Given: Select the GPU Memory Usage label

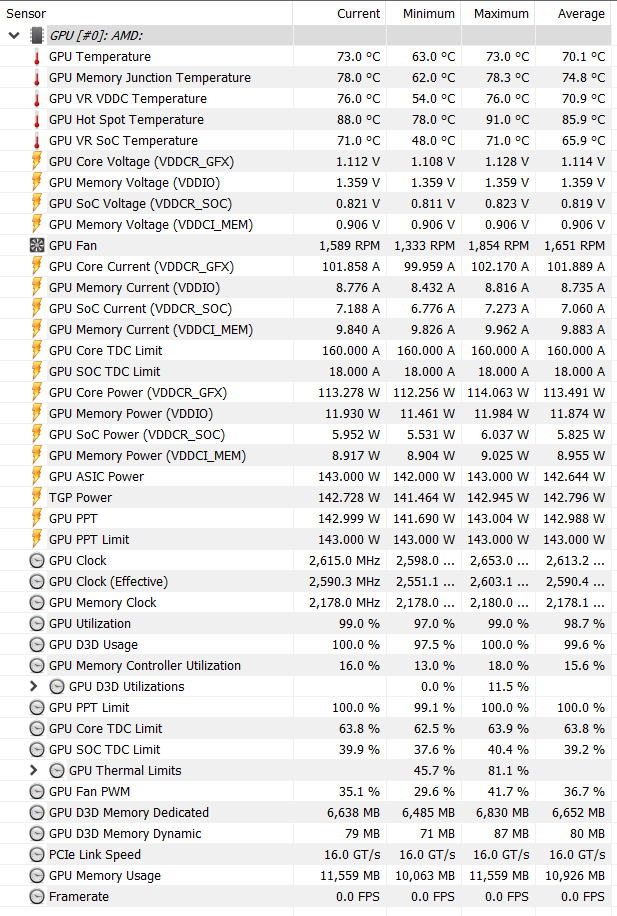Looking at the screenshot, I should tap(105, 876).
